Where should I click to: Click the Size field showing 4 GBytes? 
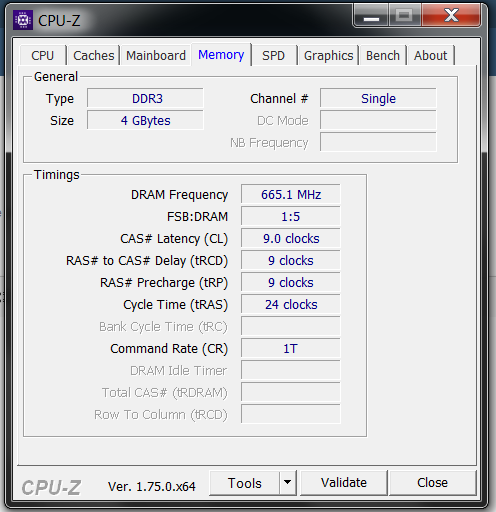click(x=145, y=120)
